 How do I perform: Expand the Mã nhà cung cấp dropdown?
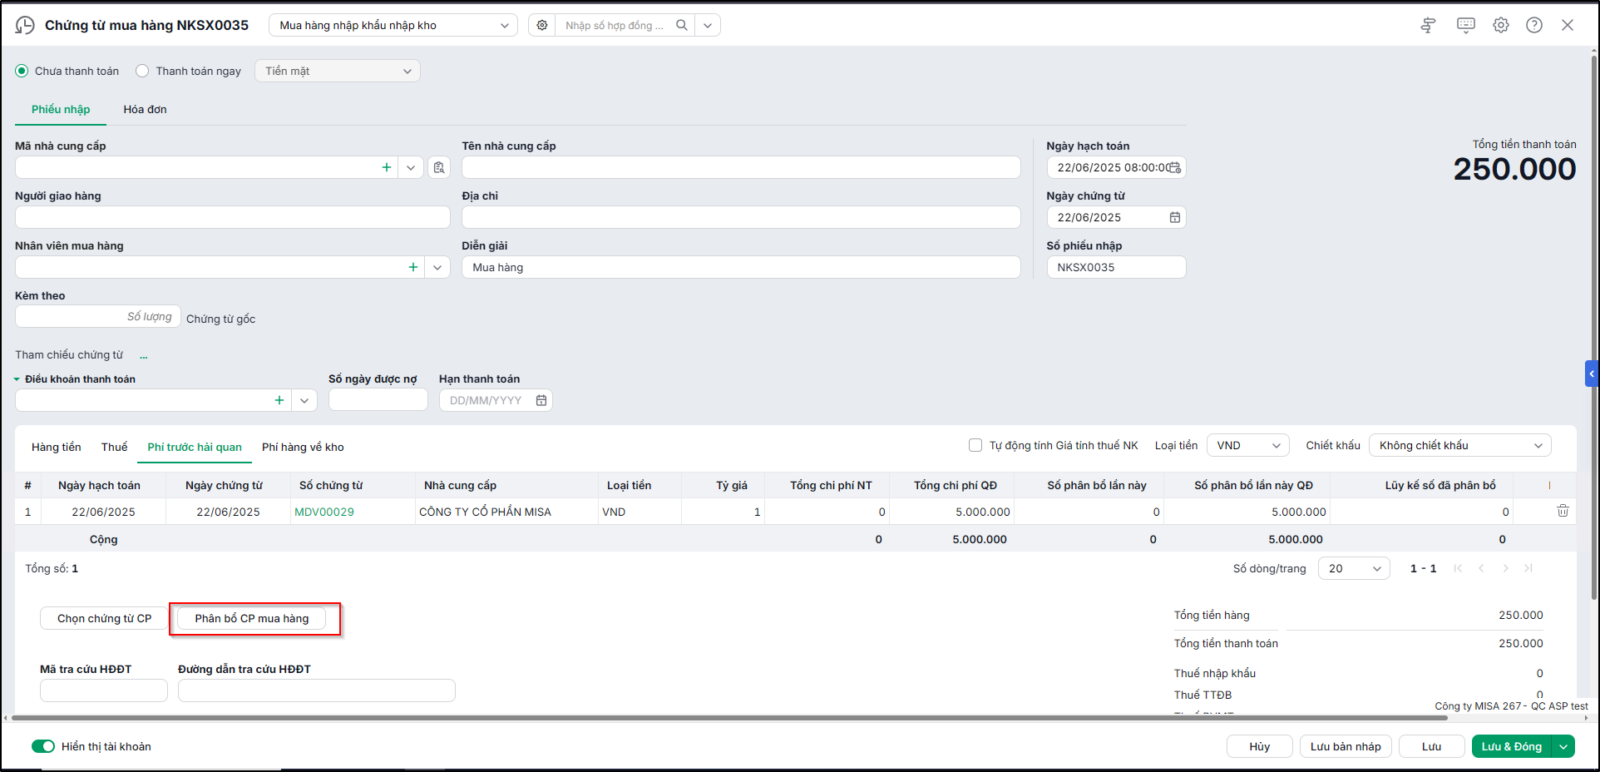(x=411, y=167)
